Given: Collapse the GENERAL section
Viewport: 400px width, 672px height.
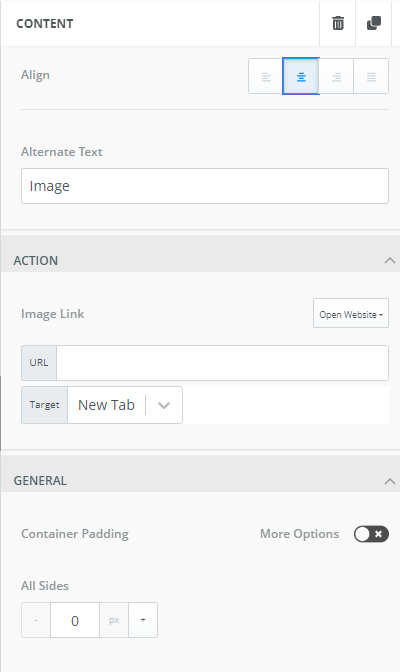Looking at the screenshot, I should coord(390,481).
